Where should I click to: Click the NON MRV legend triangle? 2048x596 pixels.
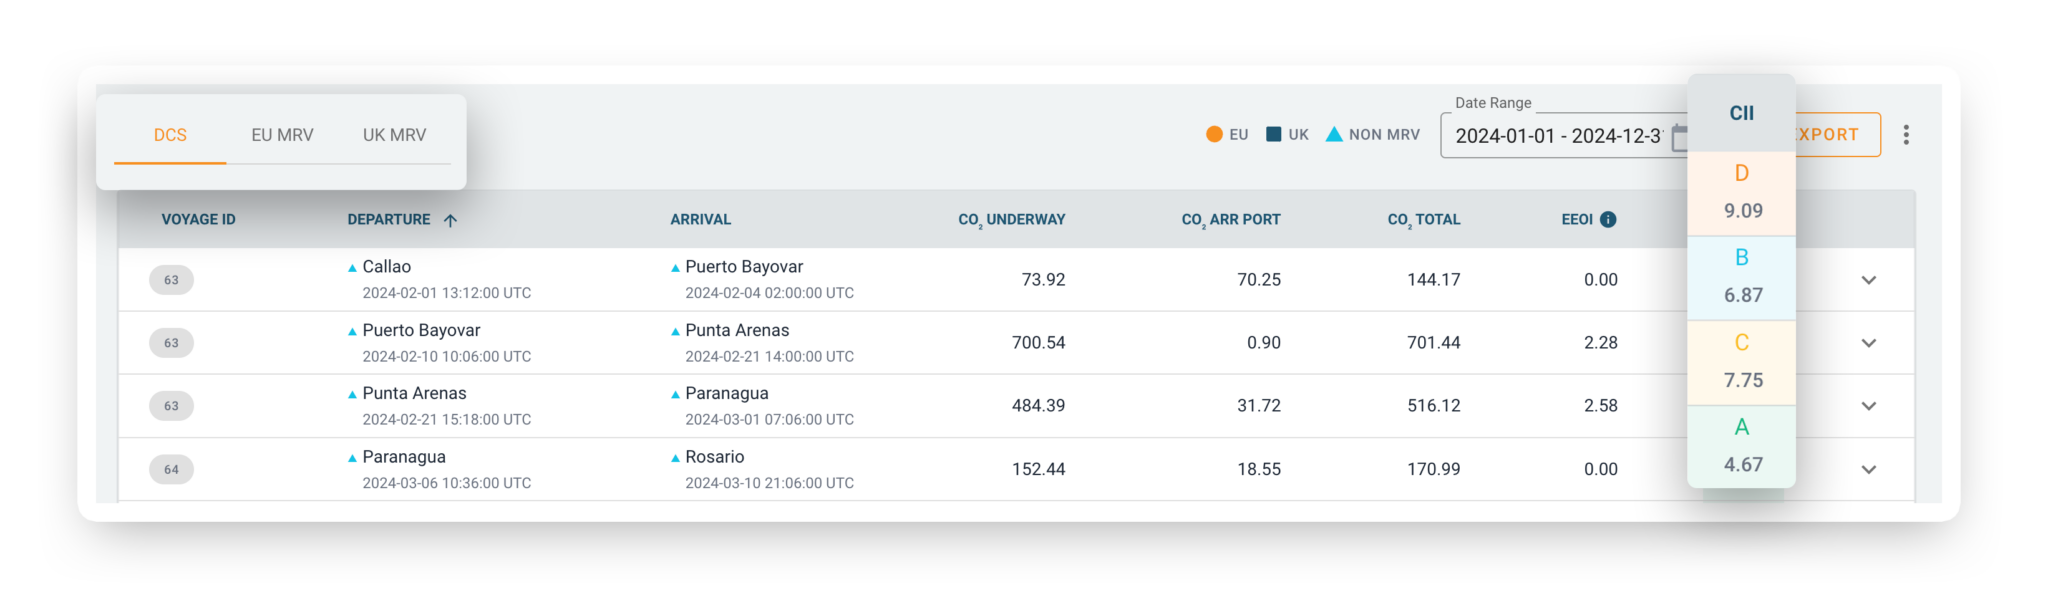[x=1334, y=134]
